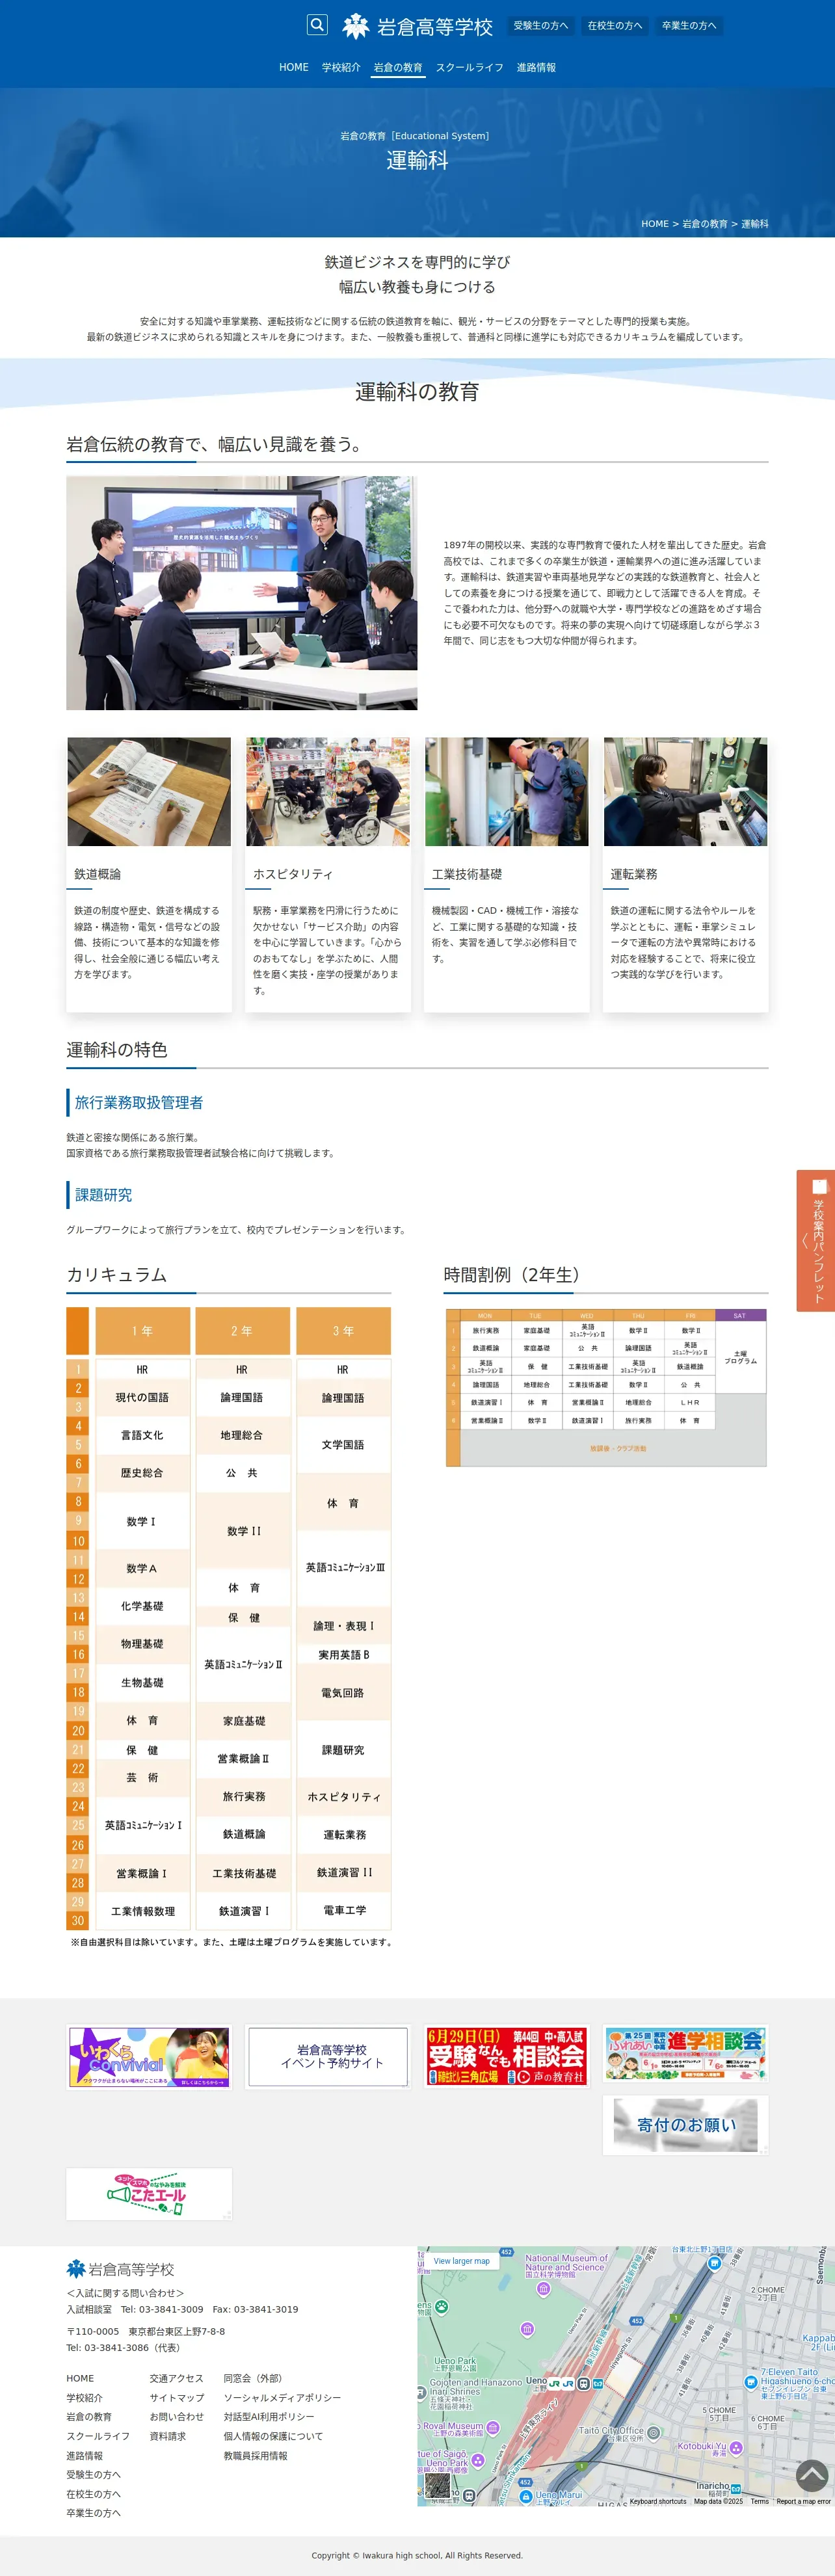Click the 課題研究 heading
The height and width of the screenshot is (2576, 835).
coord(103,1195)
